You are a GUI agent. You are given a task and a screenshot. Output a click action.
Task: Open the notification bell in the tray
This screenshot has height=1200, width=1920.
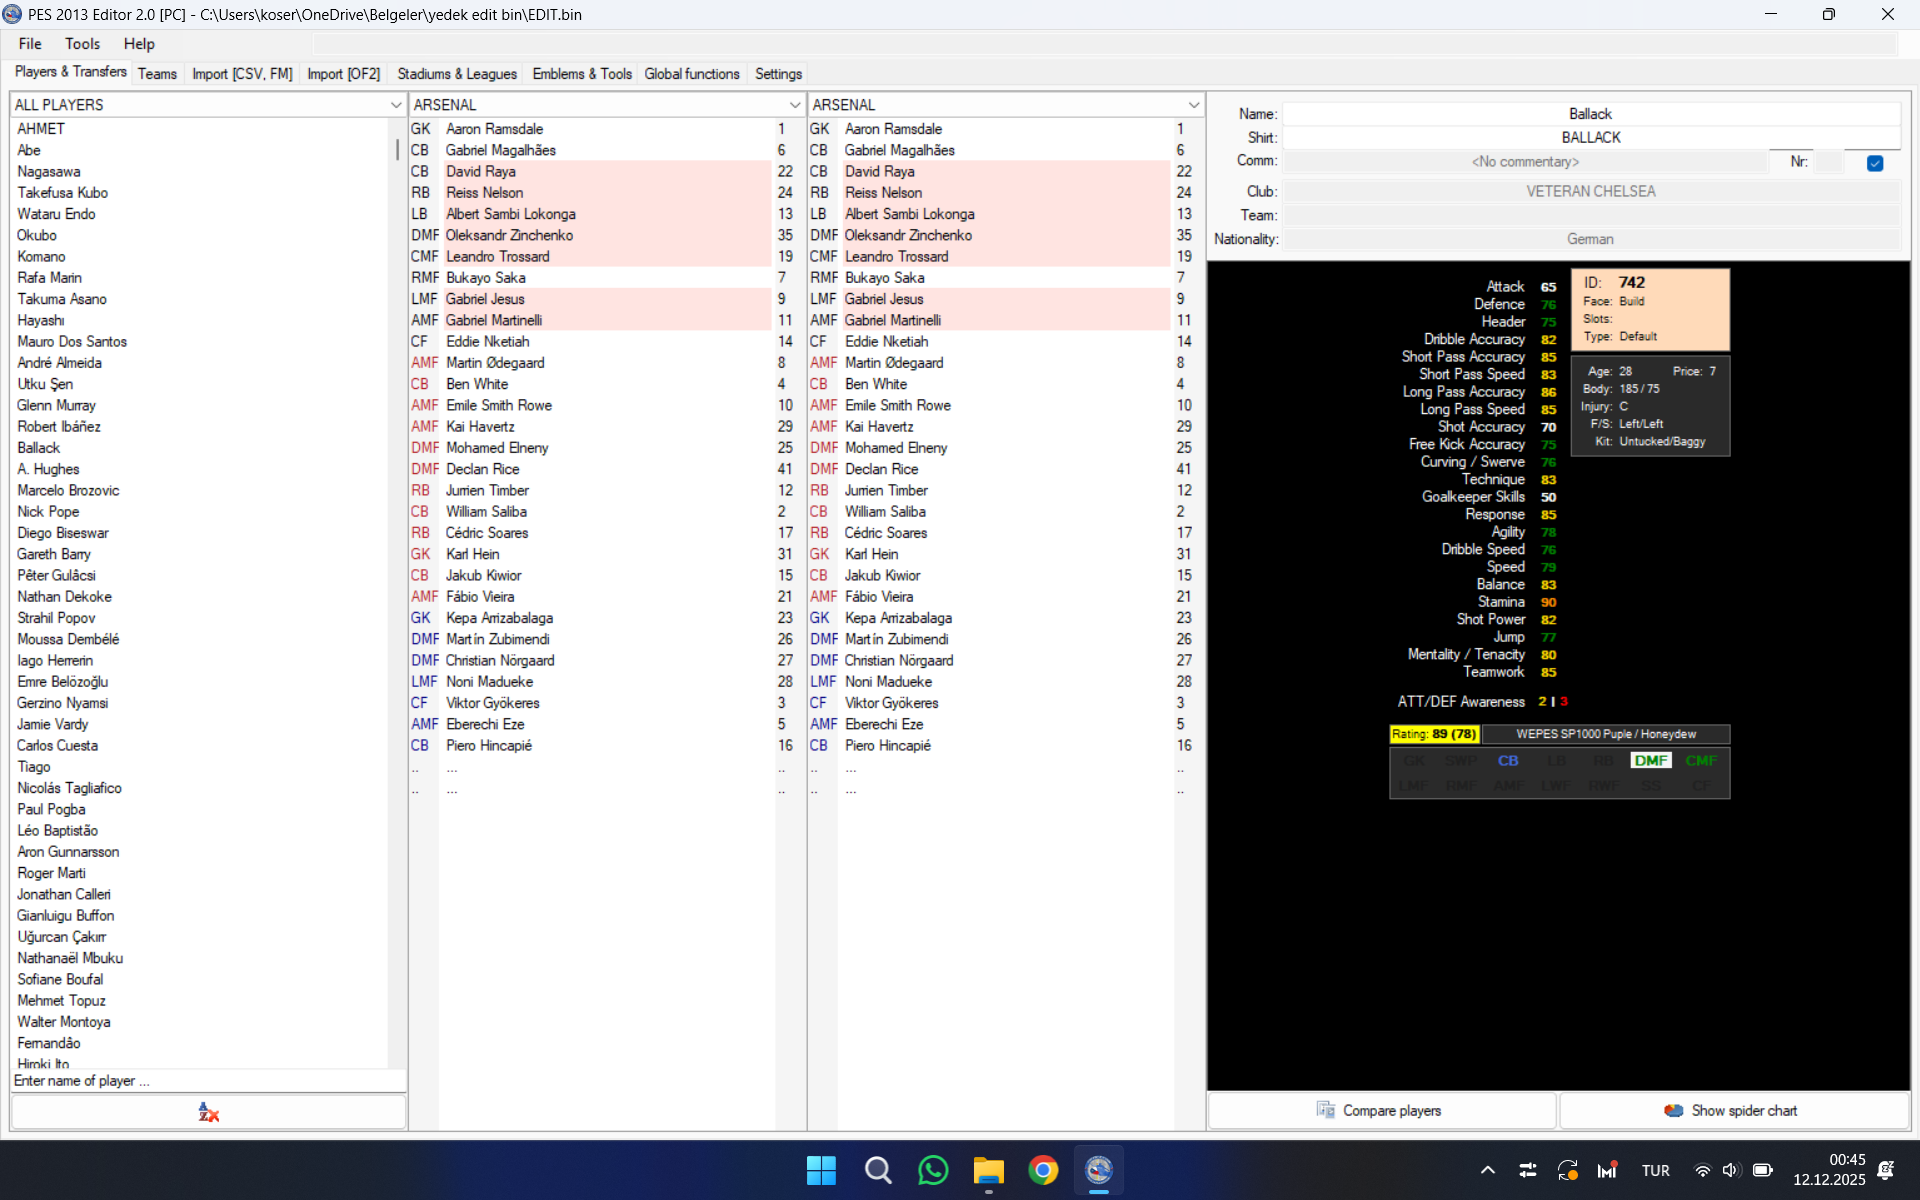point(1887,1170)
